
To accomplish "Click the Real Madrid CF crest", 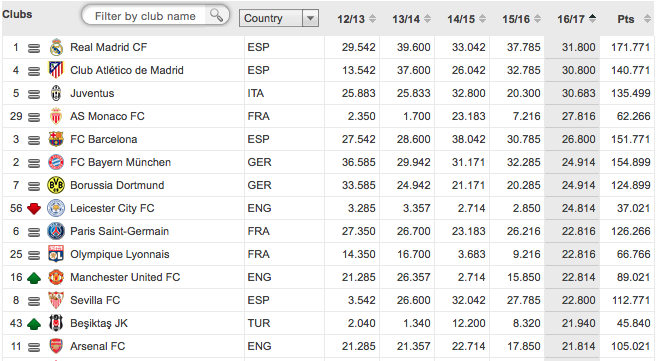I will 56,47.
